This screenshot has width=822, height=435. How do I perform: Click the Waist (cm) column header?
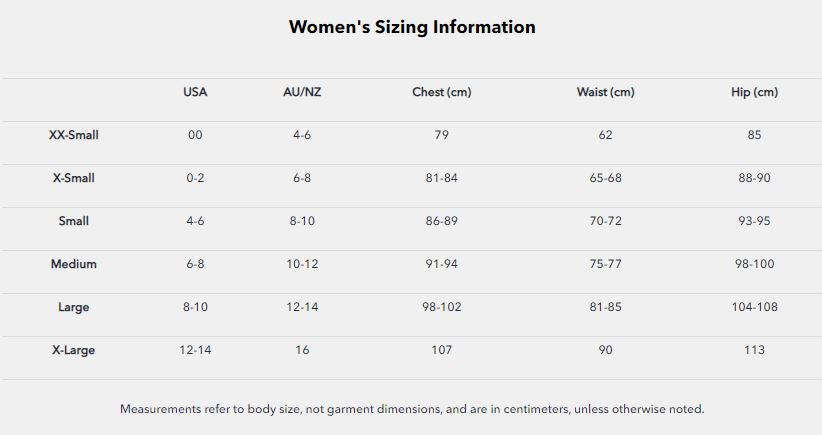pos(605,92)
